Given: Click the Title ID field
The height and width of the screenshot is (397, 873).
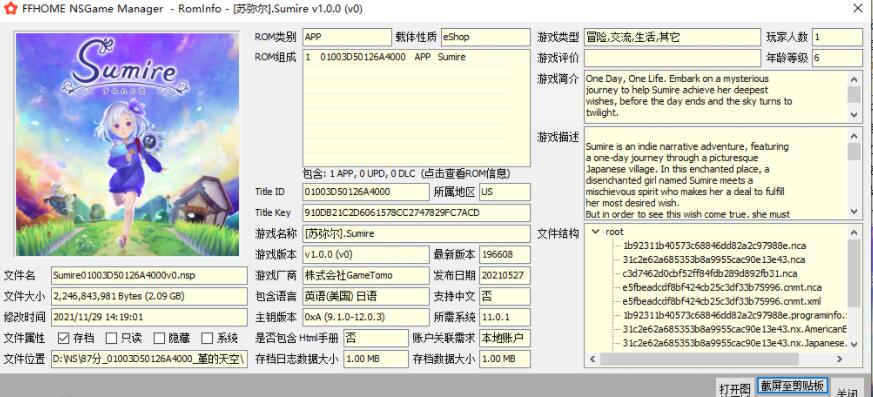Looking at the screenshot, I should tap(366, 192).
